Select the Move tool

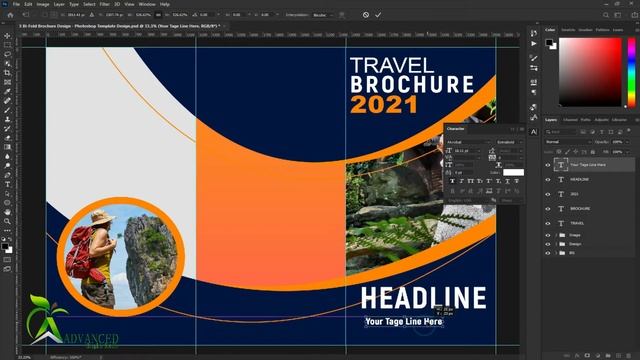click(x=7, y=36)
